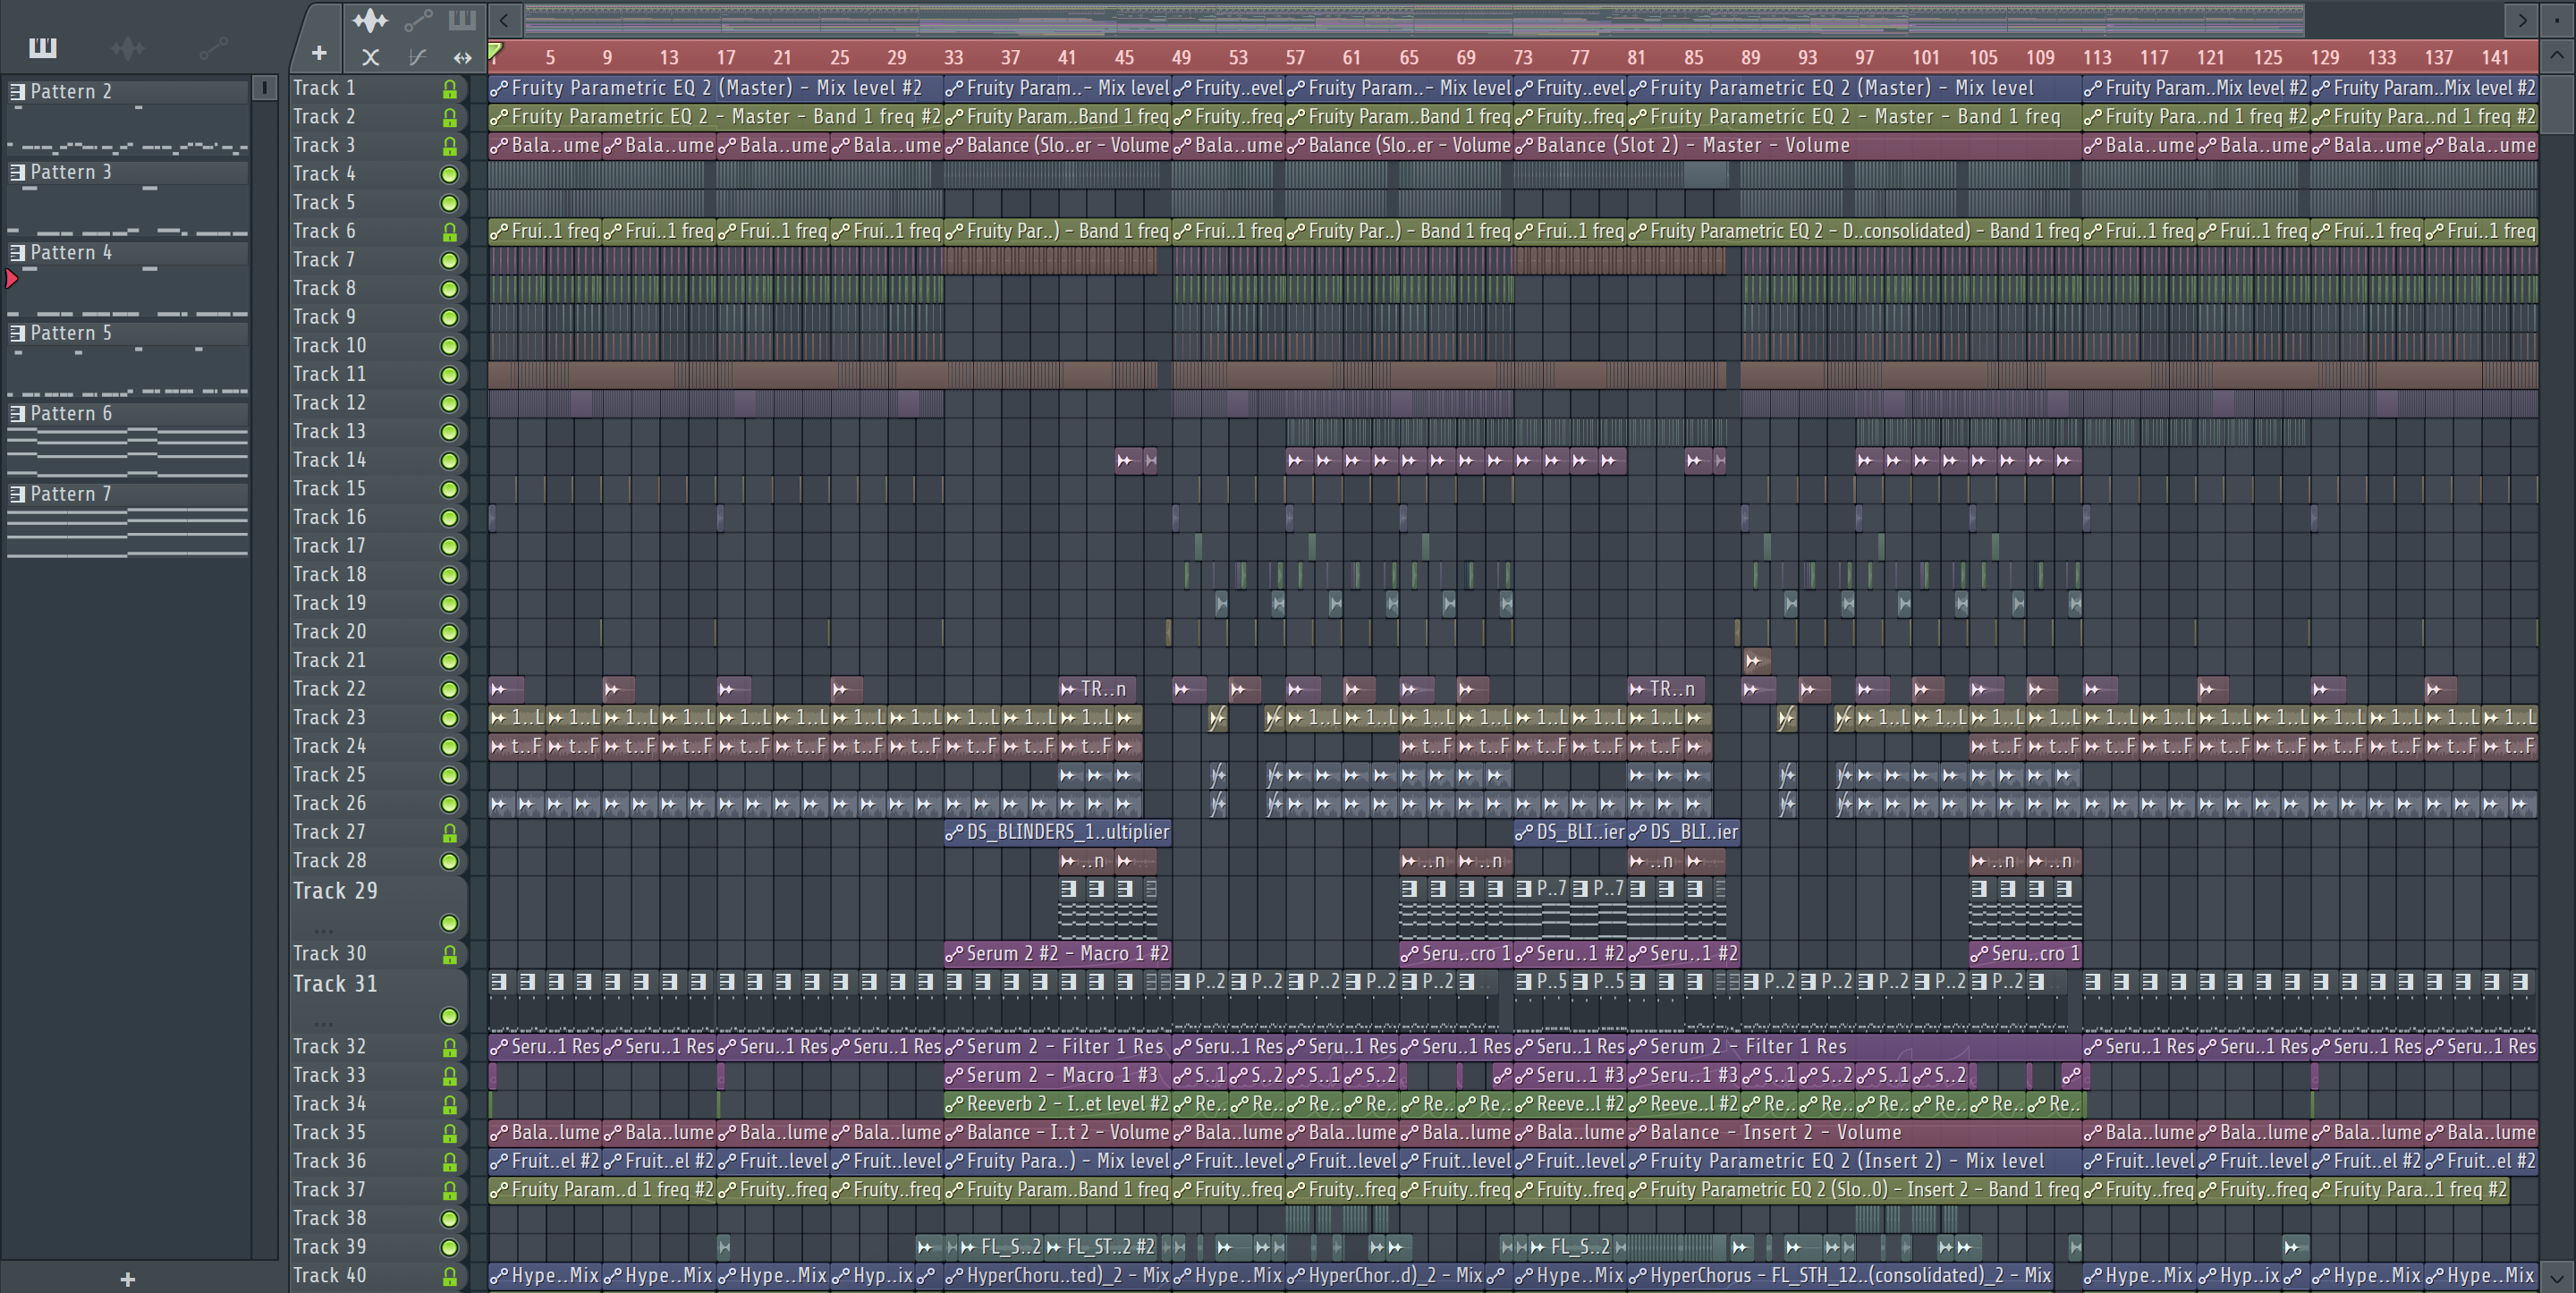Toggle the mute LED on Track 29

(450, 923)
